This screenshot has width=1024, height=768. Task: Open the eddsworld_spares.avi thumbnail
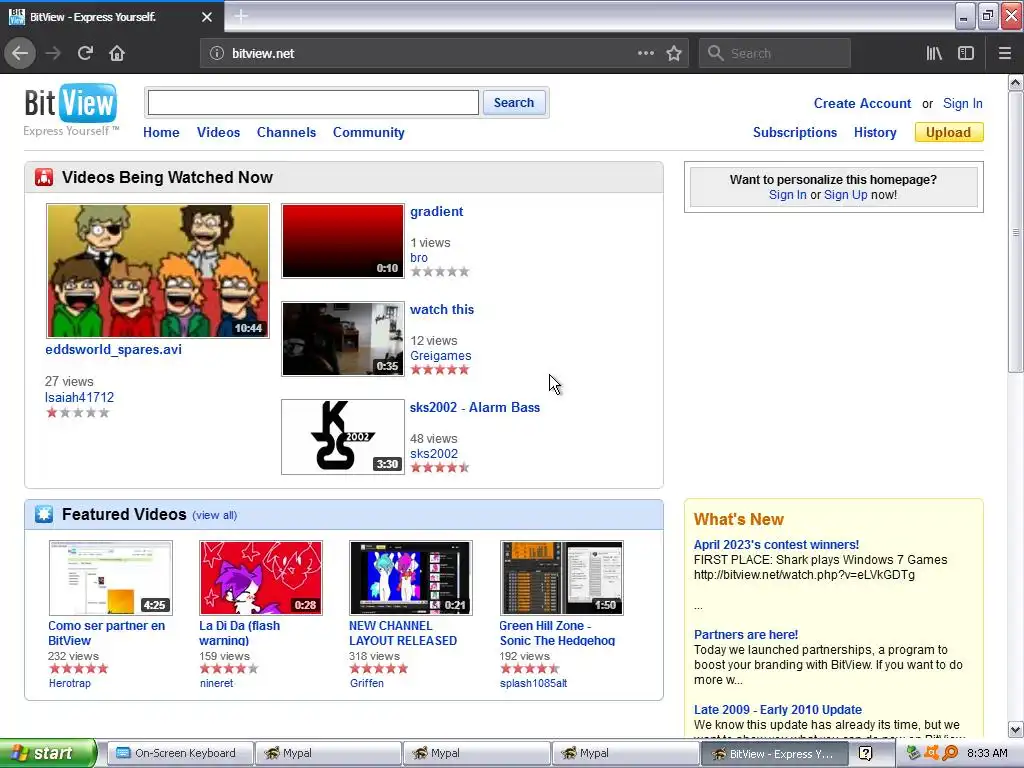click(x=157, y=270)
